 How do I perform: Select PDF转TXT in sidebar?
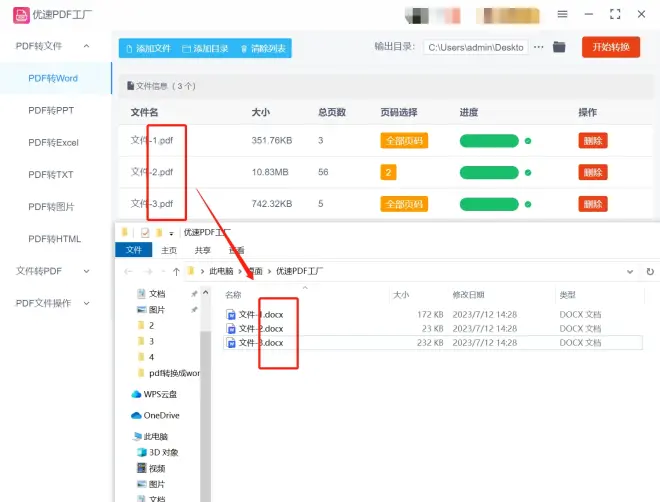[51, 175]
